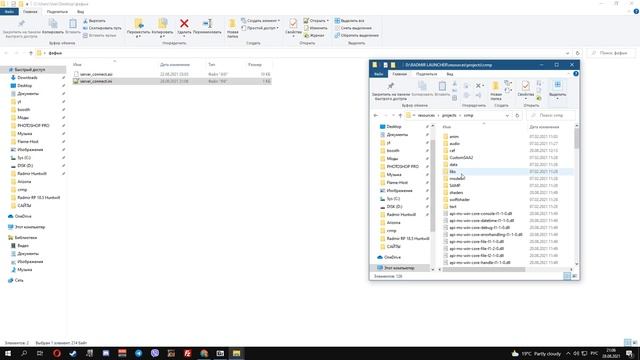Open the CustomSAA2 folder in the cmp window
The height and width of the screenshot is (360, 640).
tap(461, 158)
